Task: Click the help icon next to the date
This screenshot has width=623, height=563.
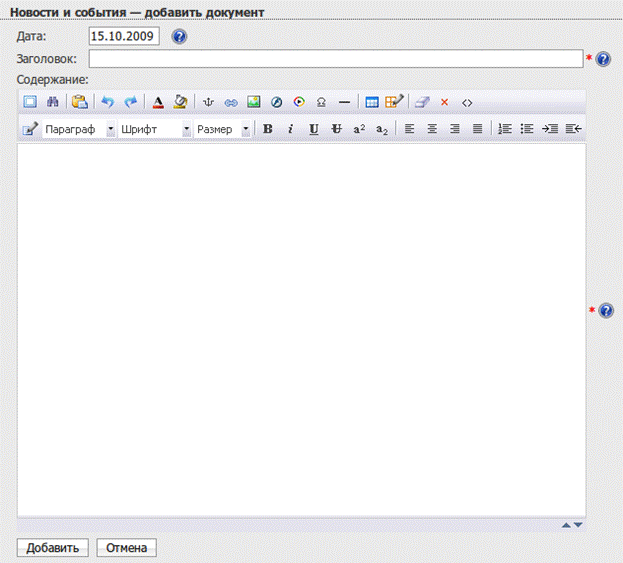Action: click(179, 37)
